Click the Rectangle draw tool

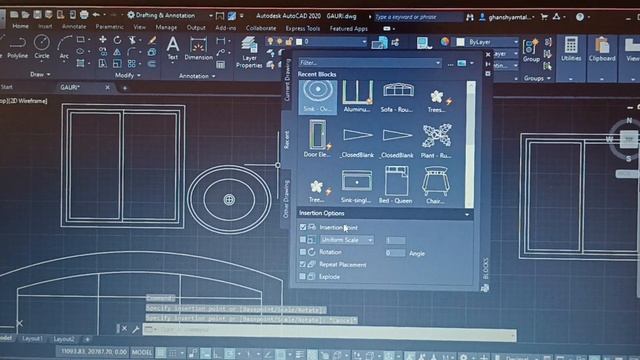click(81, 40)
